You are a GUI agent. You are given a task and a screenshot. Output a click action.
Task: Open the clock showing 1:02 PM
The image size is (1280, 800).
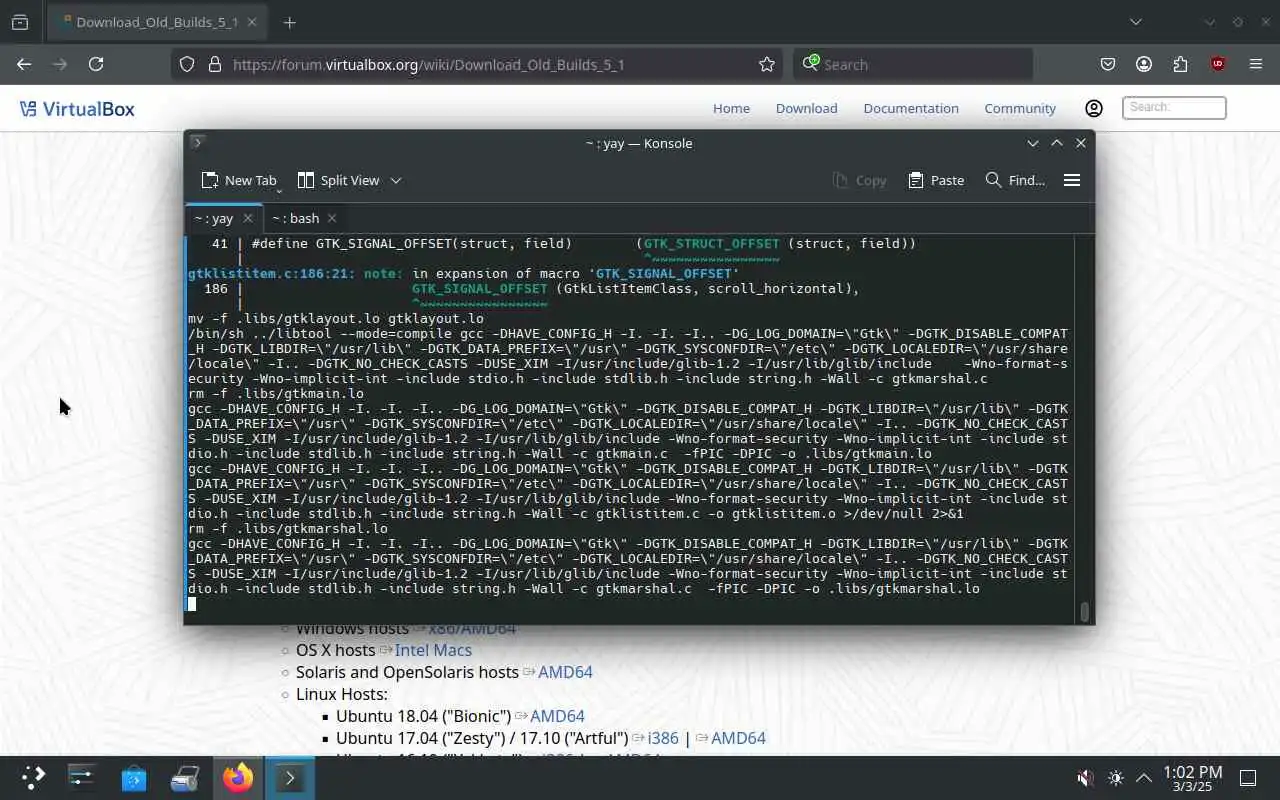(1193, 779)
